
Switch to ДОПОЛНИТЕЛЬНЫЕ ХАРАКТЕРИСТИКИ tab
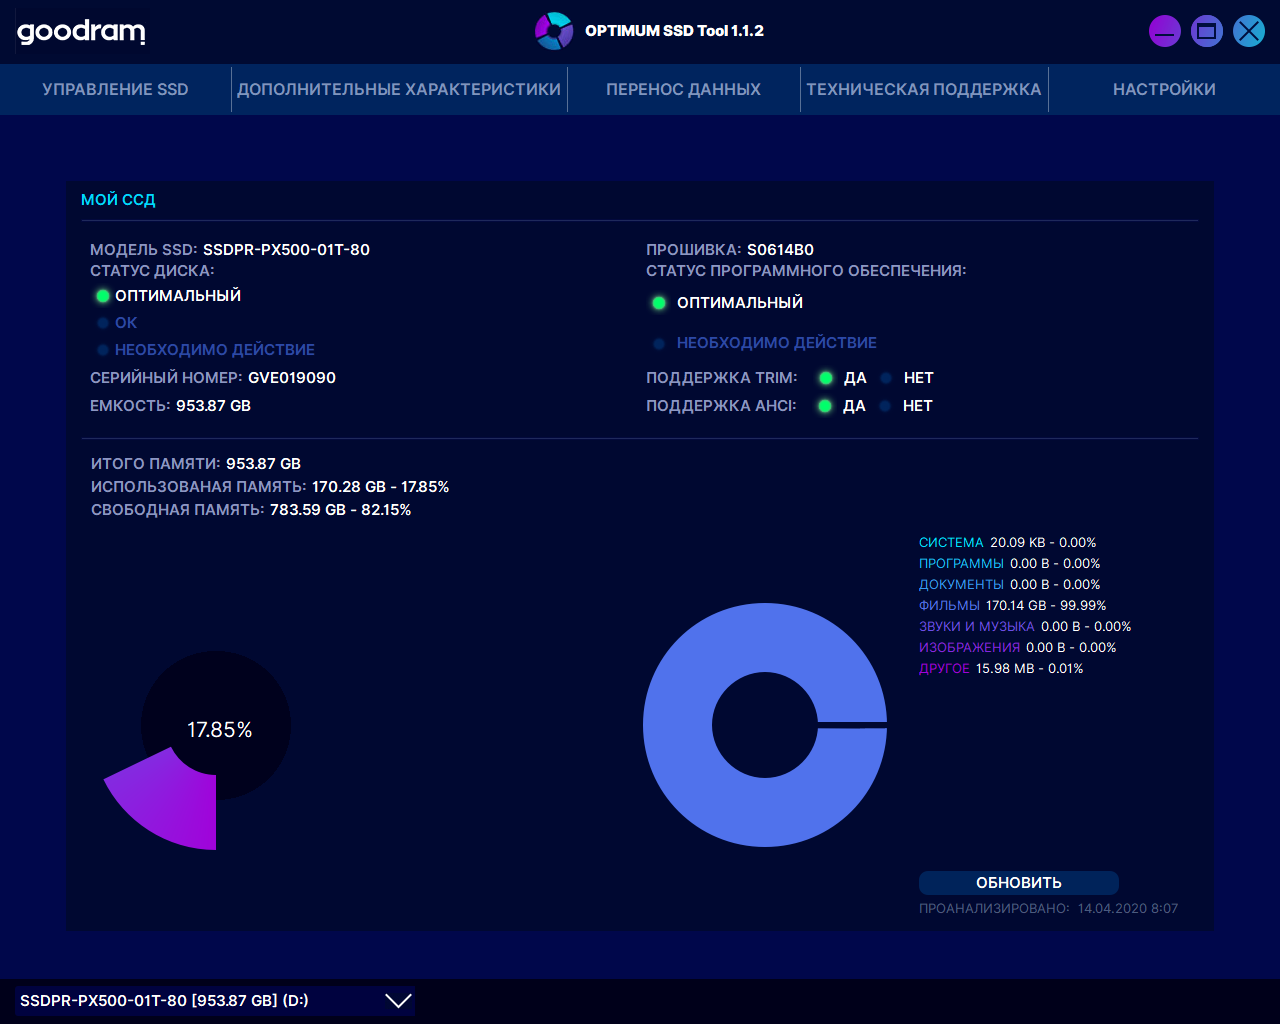[x=399, y=89]
